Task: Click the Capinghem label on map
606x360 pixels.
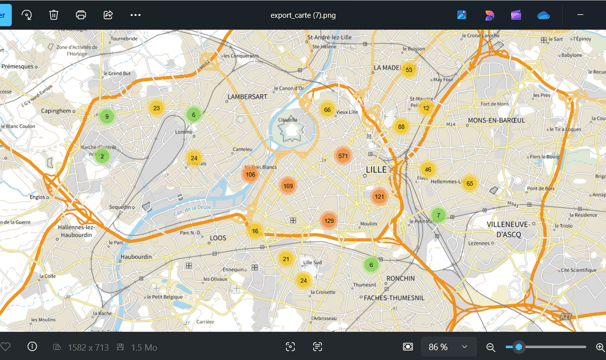Action: click(x=56, y=111)
